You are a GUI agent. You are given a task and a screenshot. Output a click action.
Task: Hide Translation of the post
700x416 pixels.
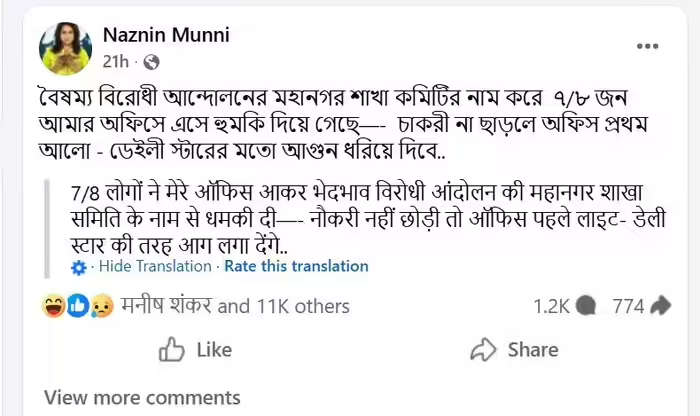pyautogui.click(x=155, y=267)
